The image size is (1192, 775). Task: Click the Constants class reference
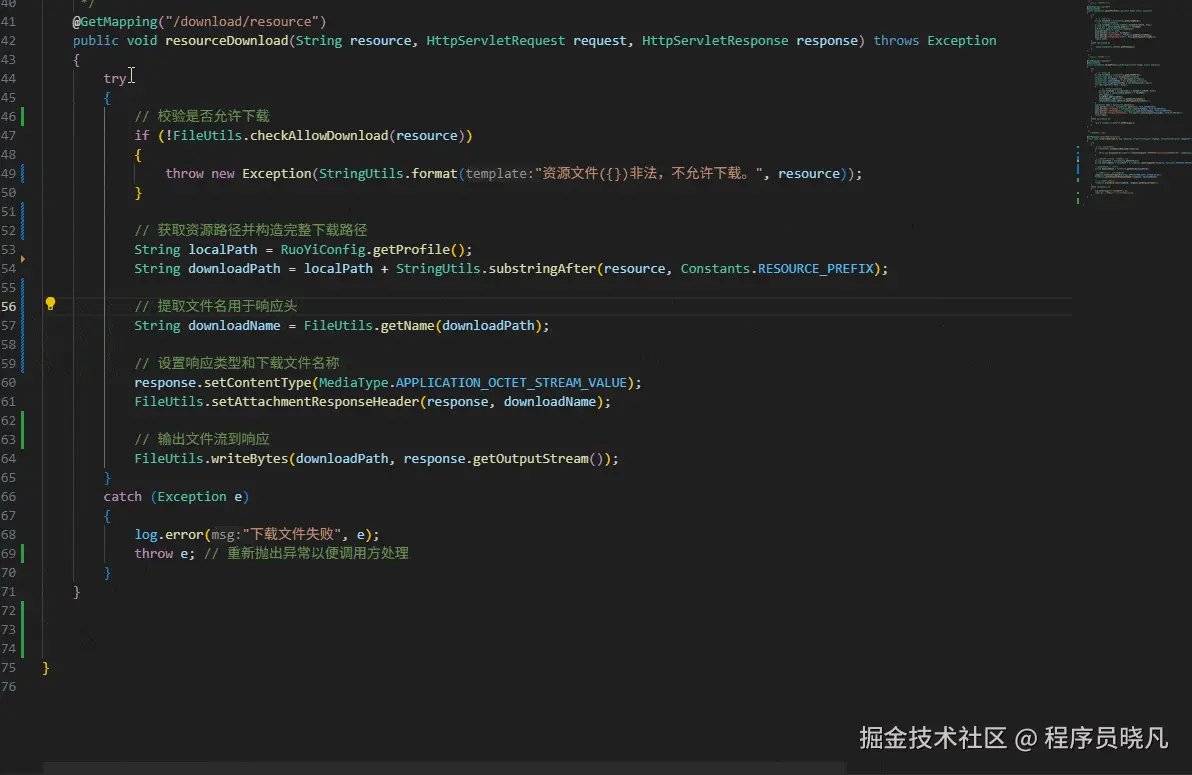(715, 268)
